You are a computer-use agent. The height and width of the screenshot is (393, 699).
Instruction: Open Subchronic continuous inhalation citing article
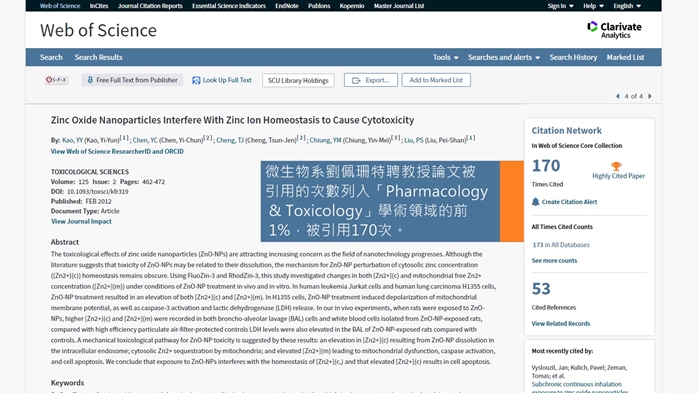[580, 388]
